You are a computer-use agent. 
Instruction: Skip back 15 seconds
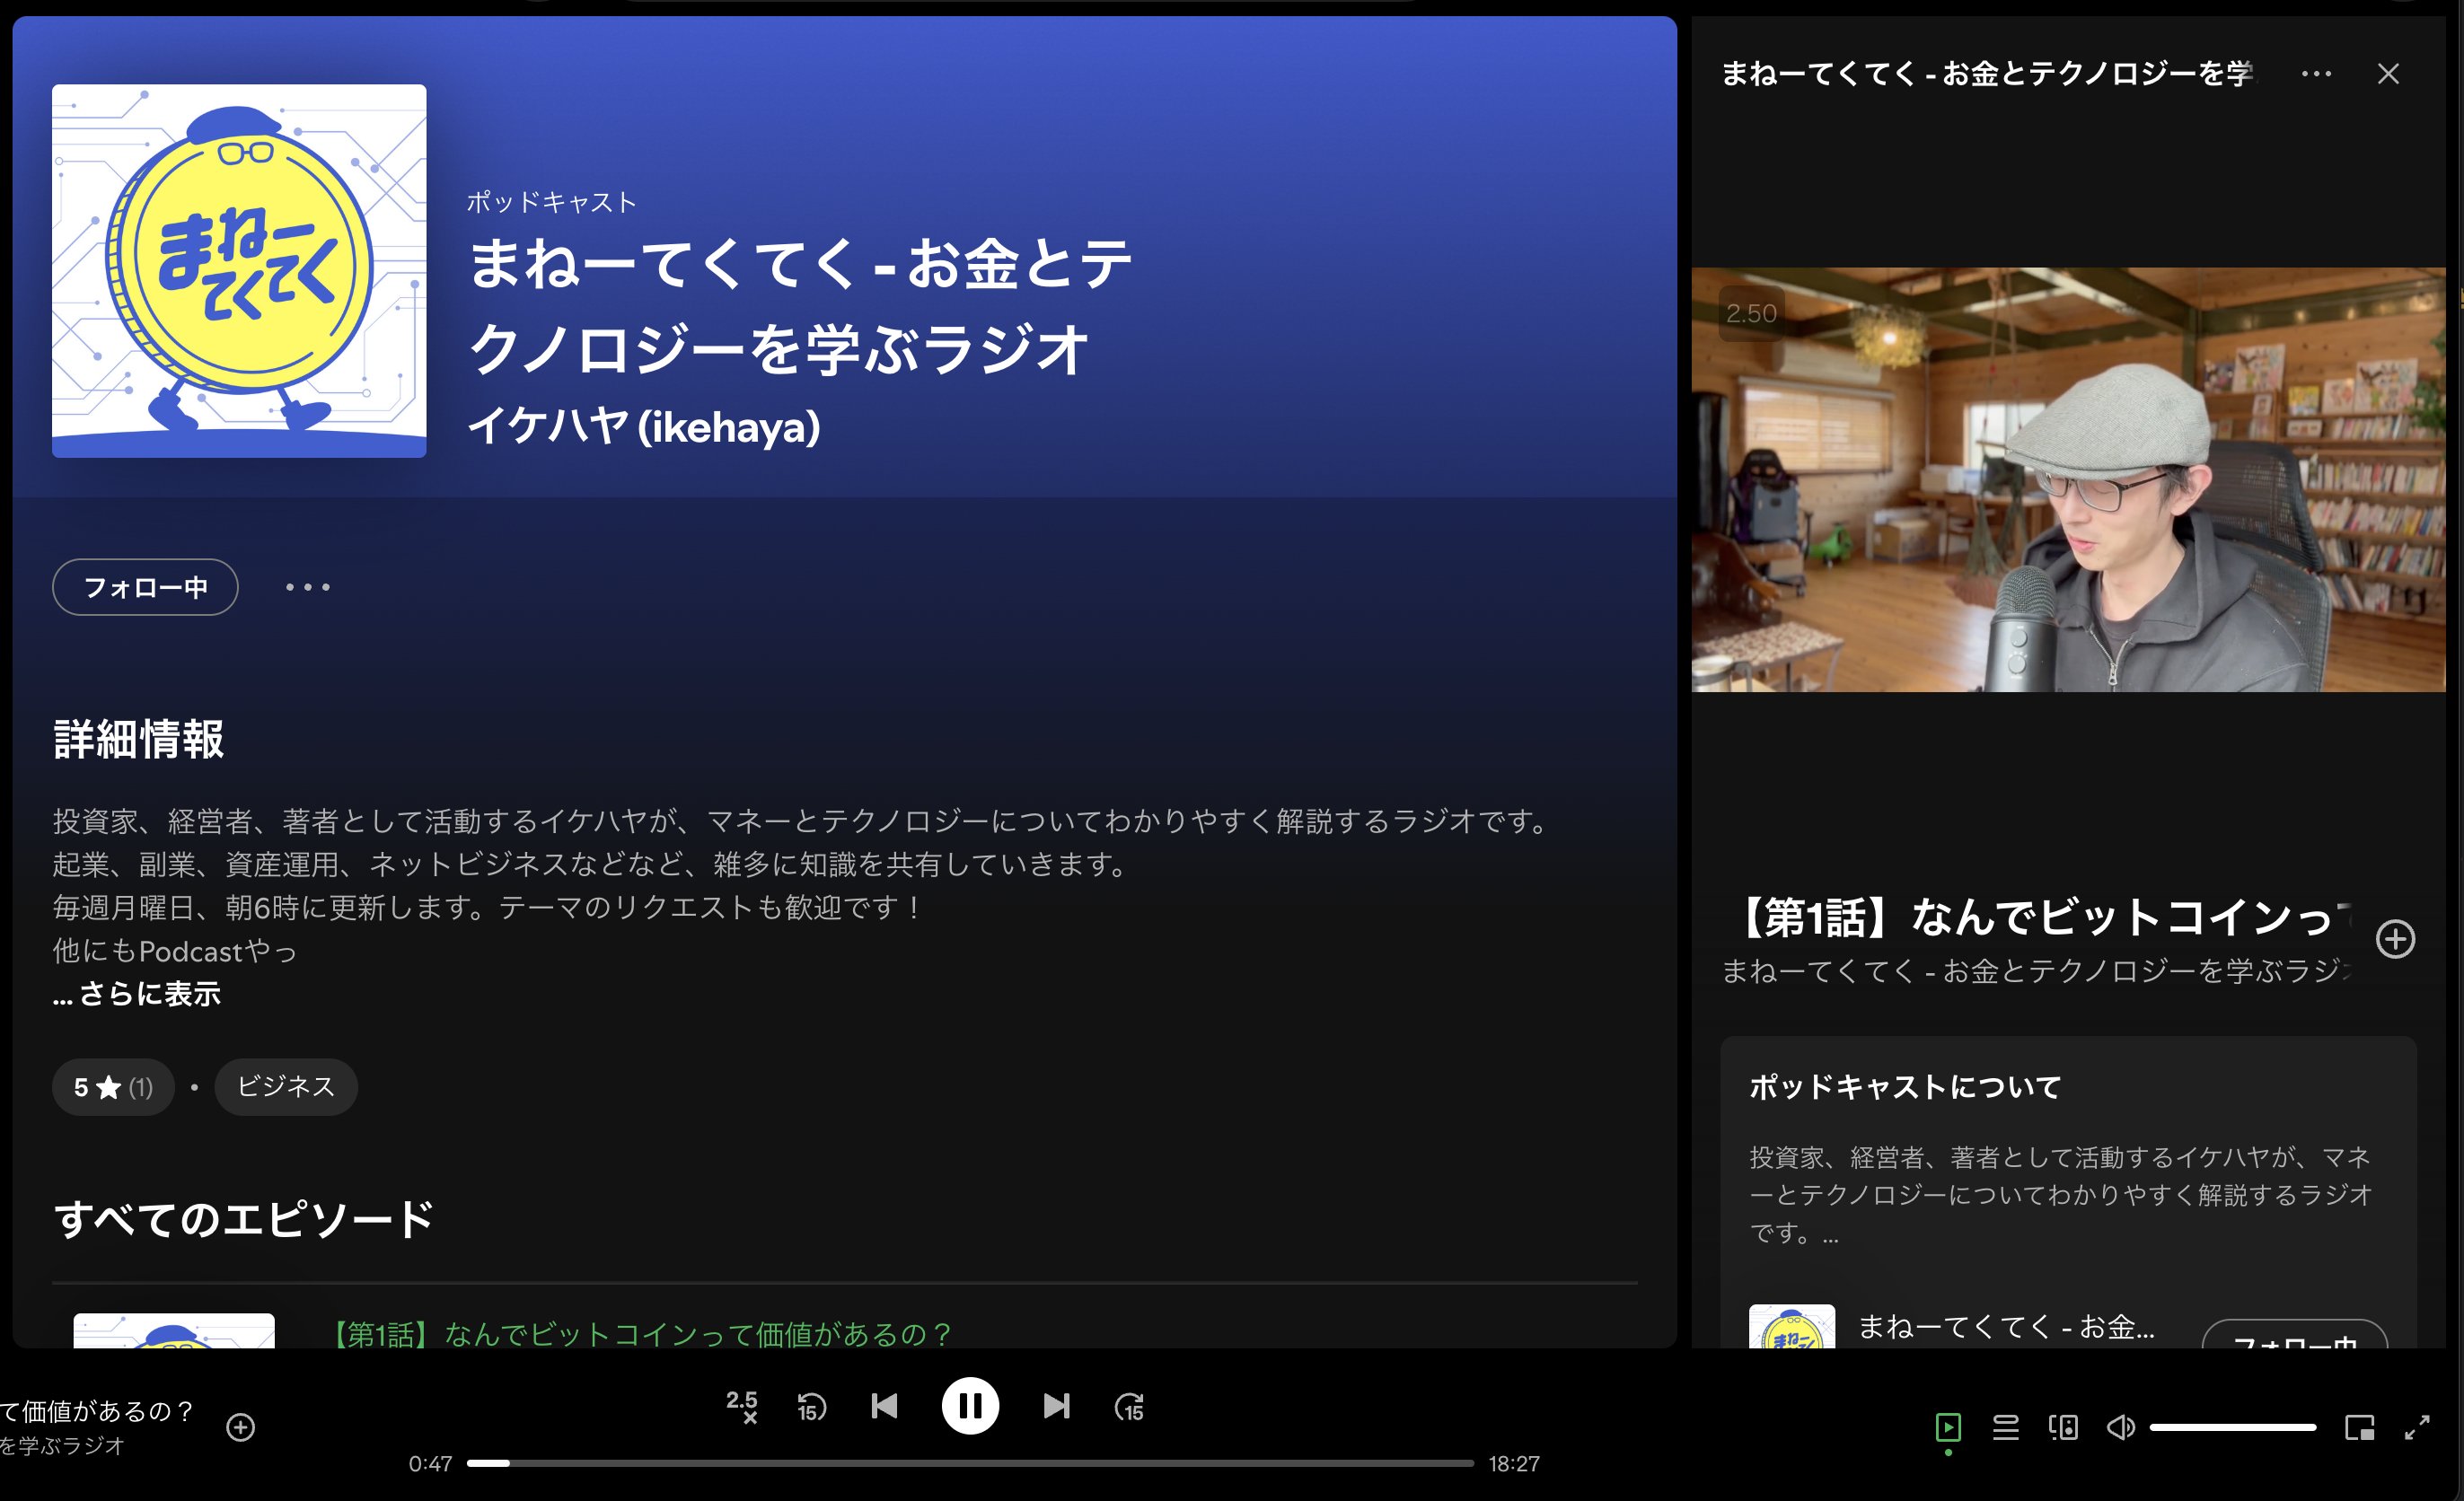click(x=811, y=1407)
